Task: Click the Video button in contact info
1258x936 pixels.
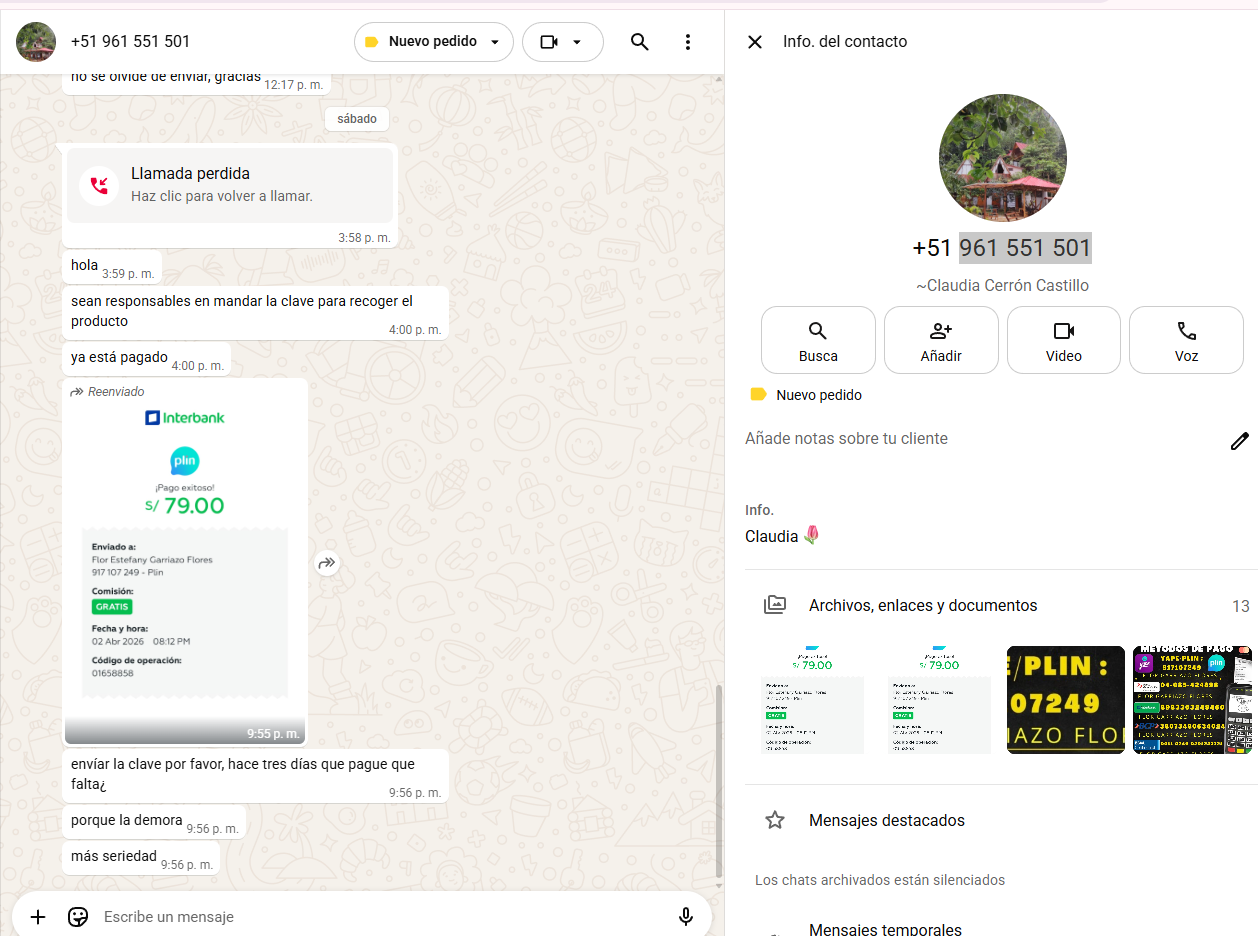Action: (1063, 340)
